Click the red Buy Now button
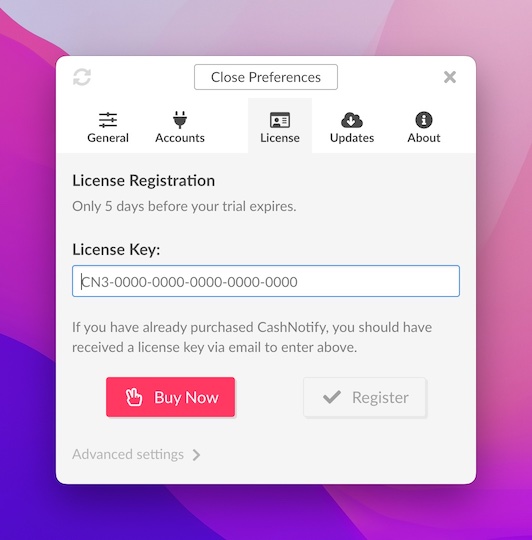This screenshot has height=540, width=532. (x=170, y=397)
